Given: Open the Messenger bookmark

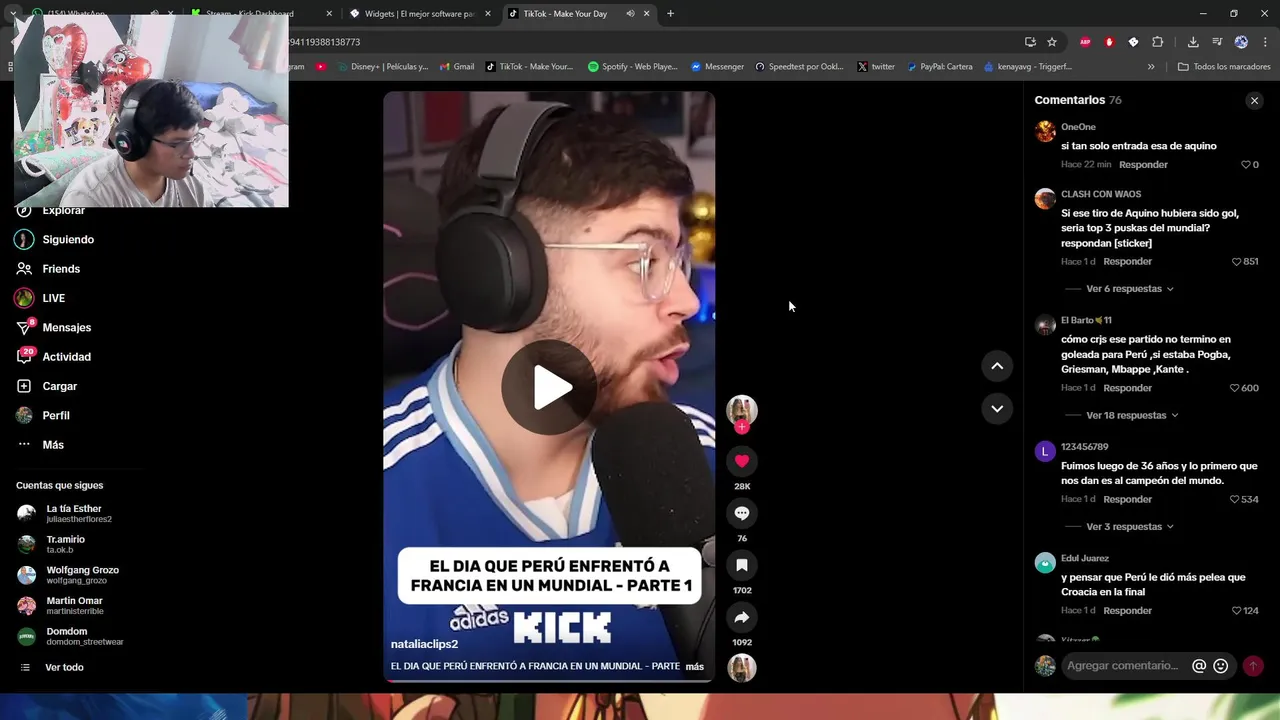Looking at the screenshot, I should point(718,67).
